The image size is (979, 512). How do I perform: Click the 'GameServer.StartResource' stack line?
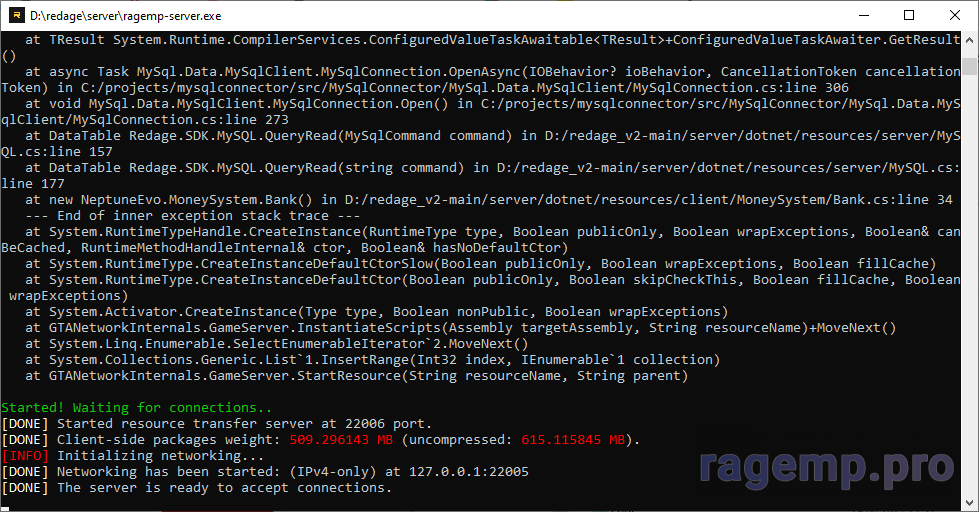357,376
